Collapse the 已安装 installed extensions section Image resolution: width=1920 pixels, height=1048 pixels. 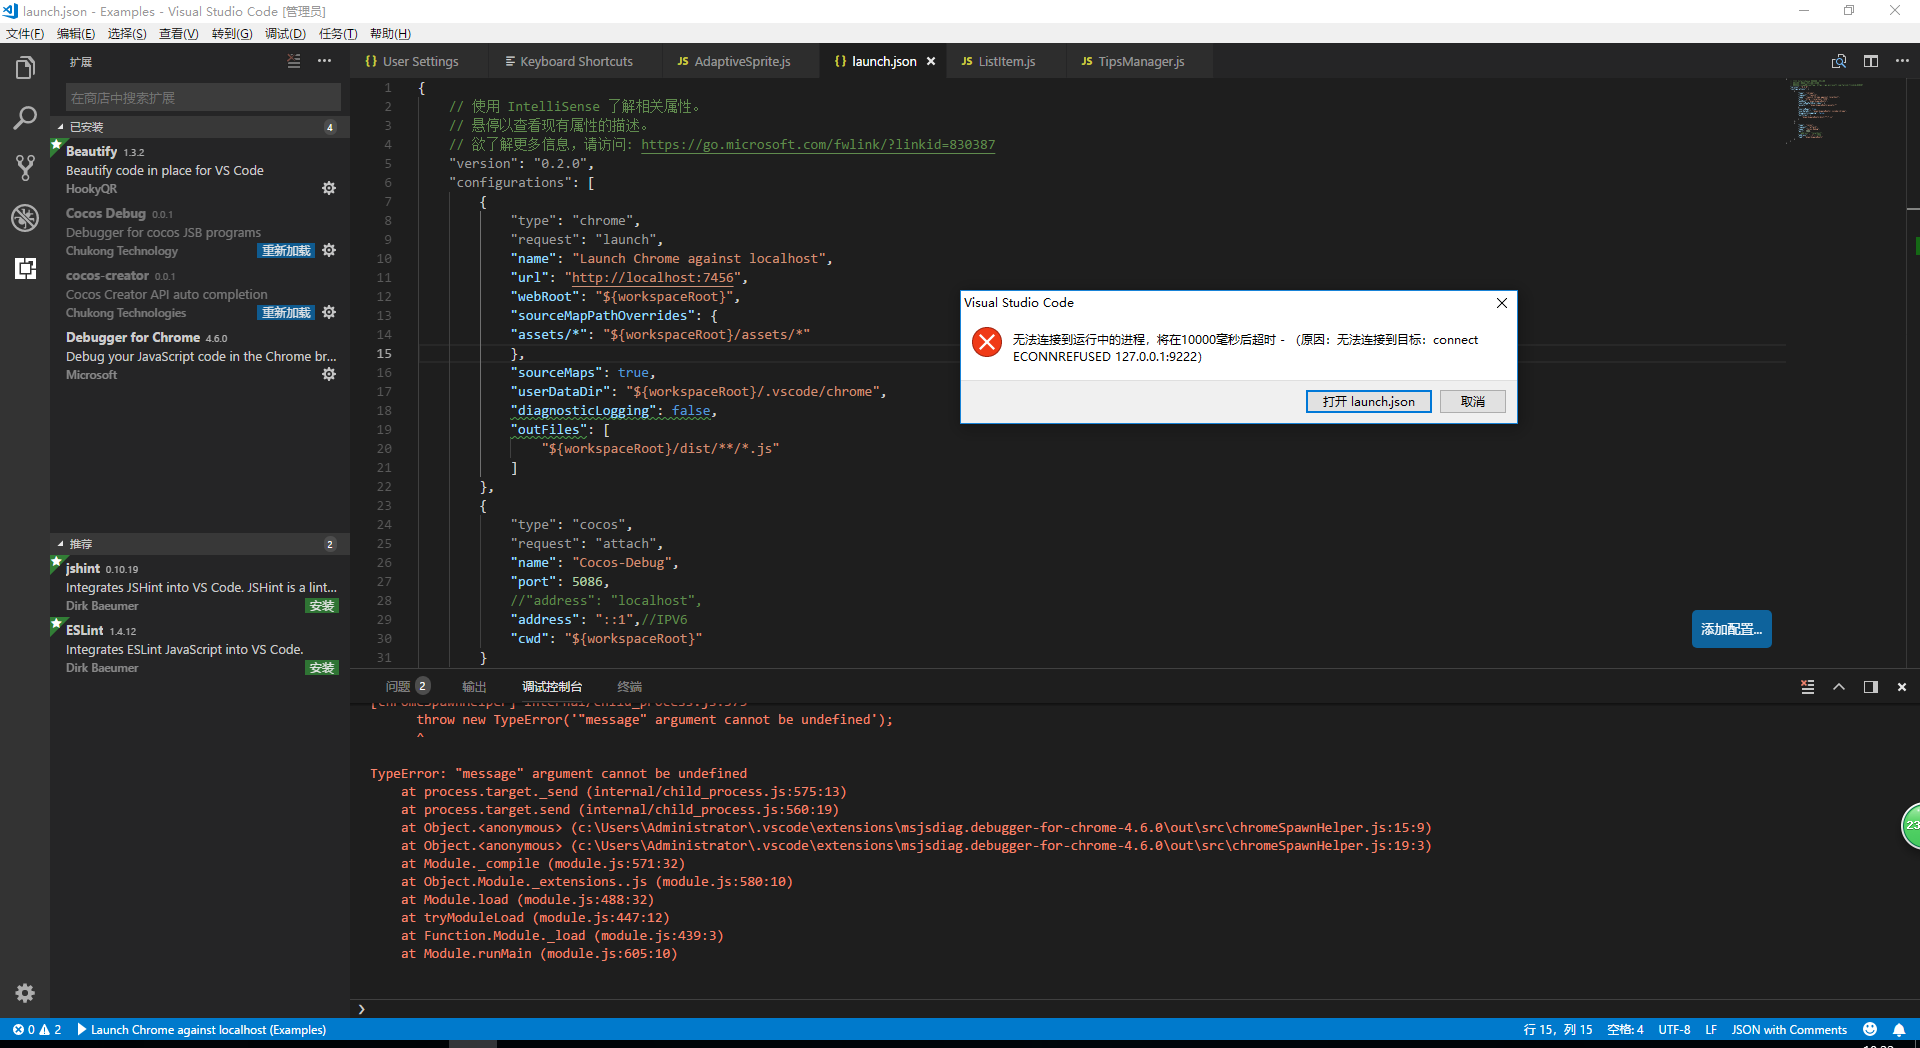200,127
